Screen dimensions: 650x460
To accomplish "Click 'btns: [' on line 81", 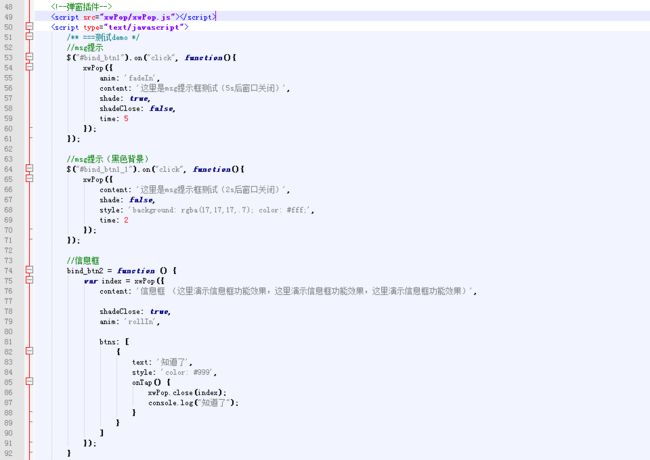I will 114,341.
